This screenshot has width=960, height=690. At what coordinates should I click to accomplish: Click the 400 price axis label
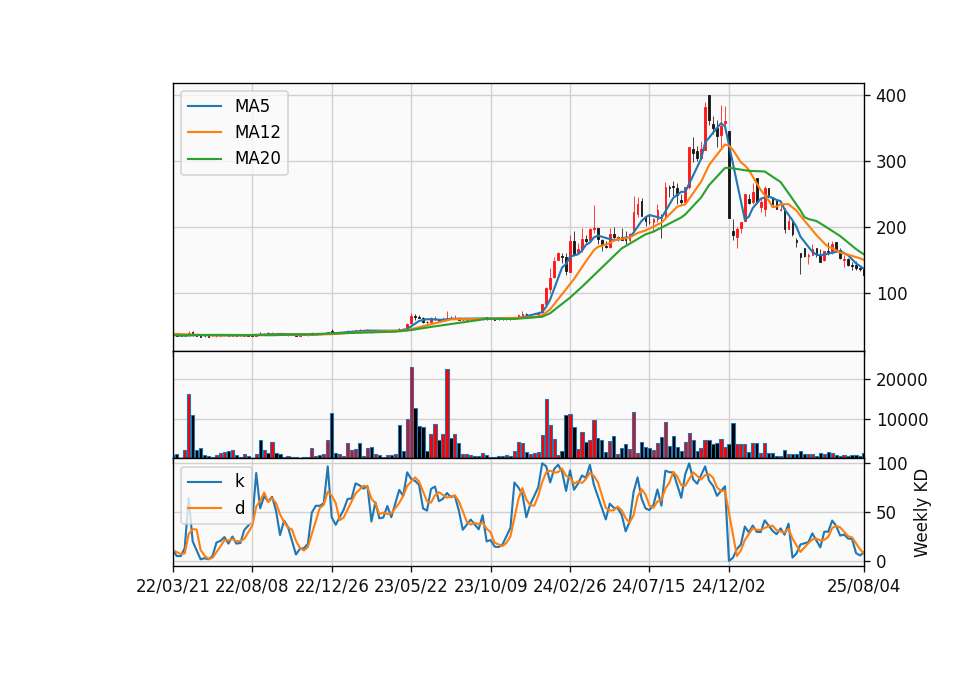[x=891, y=96]
